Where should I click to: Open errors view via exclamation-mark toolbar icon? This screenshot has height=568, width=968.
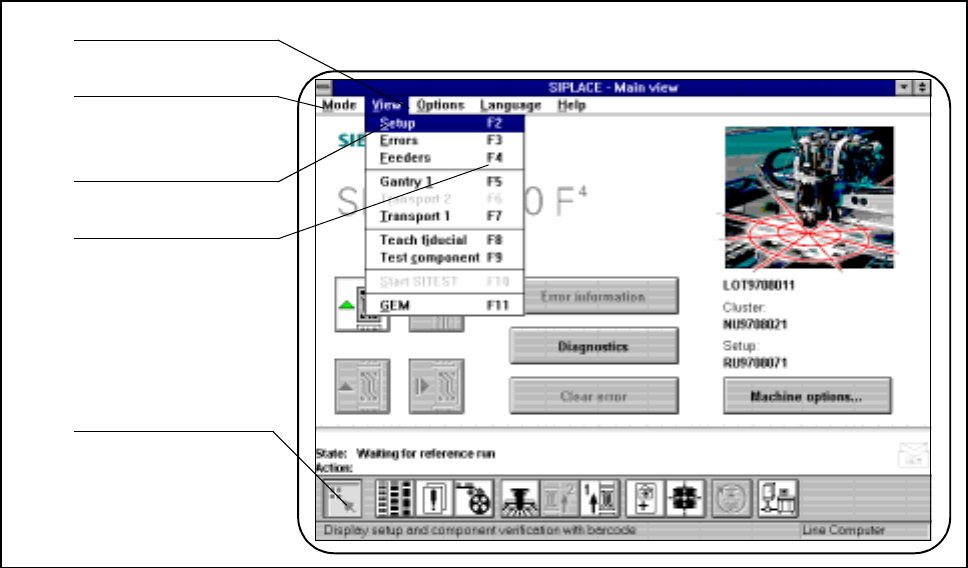pos(434,498)
